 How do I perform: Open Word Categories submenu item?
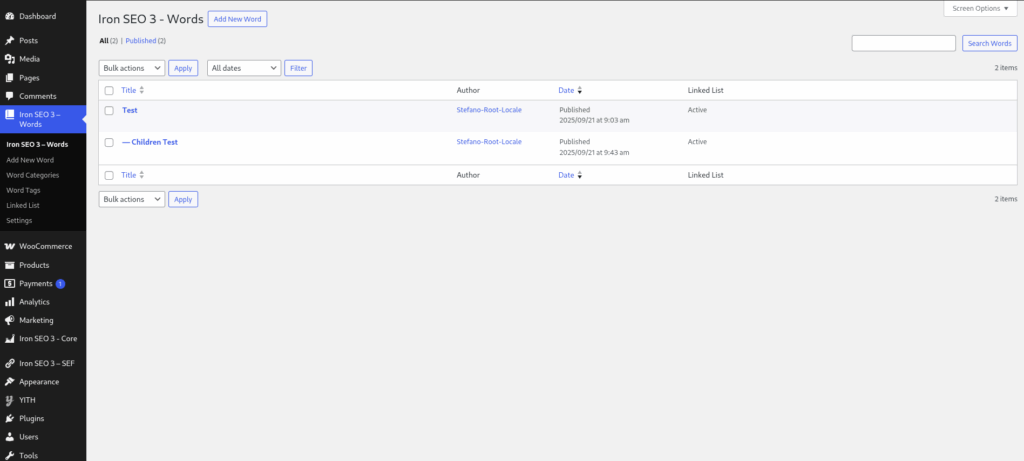[x=32, y=175]
